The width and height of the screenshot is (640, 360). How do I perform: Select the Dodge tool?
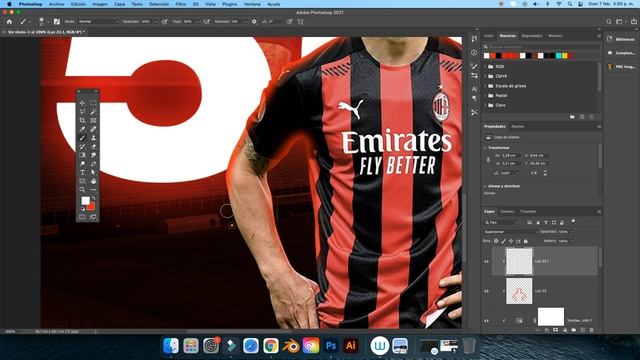[x=82, y=164]
